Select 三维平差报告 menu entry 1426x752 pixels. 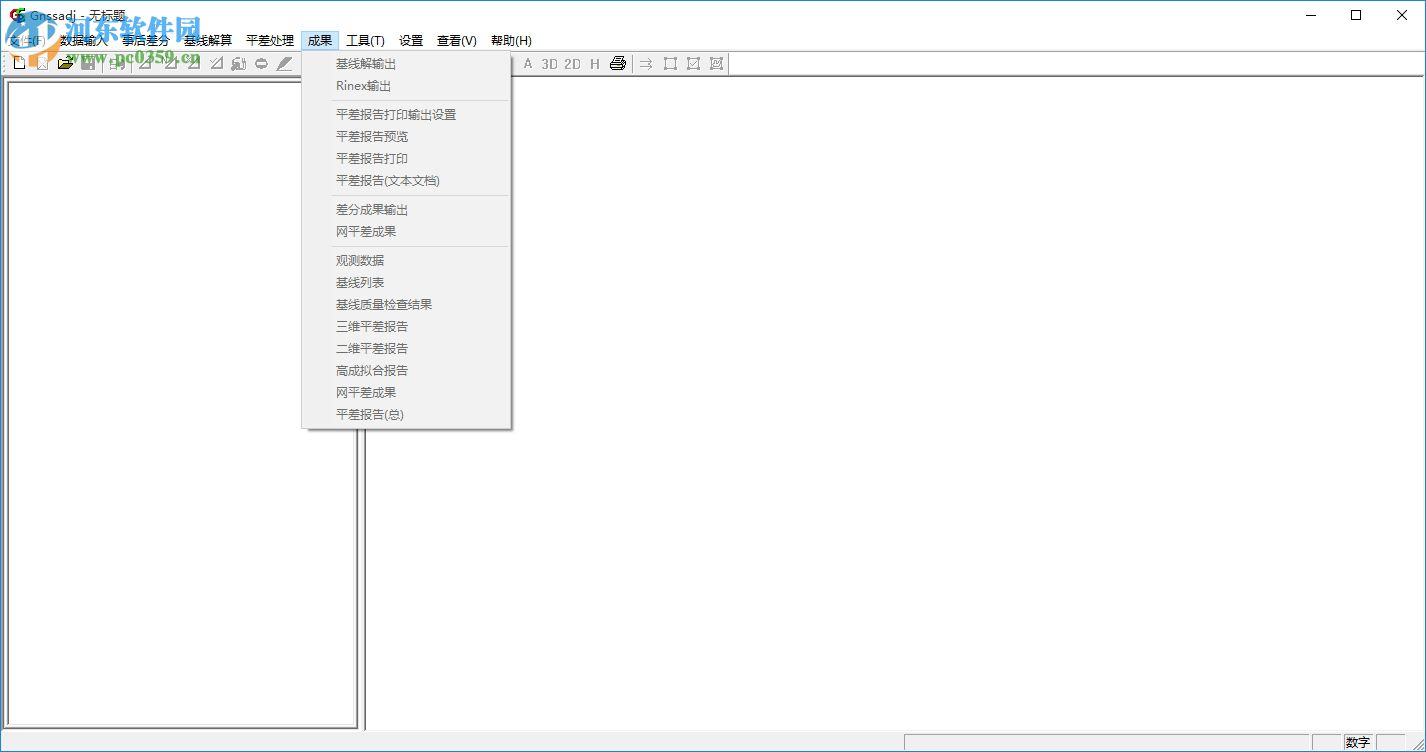[407, 327]
